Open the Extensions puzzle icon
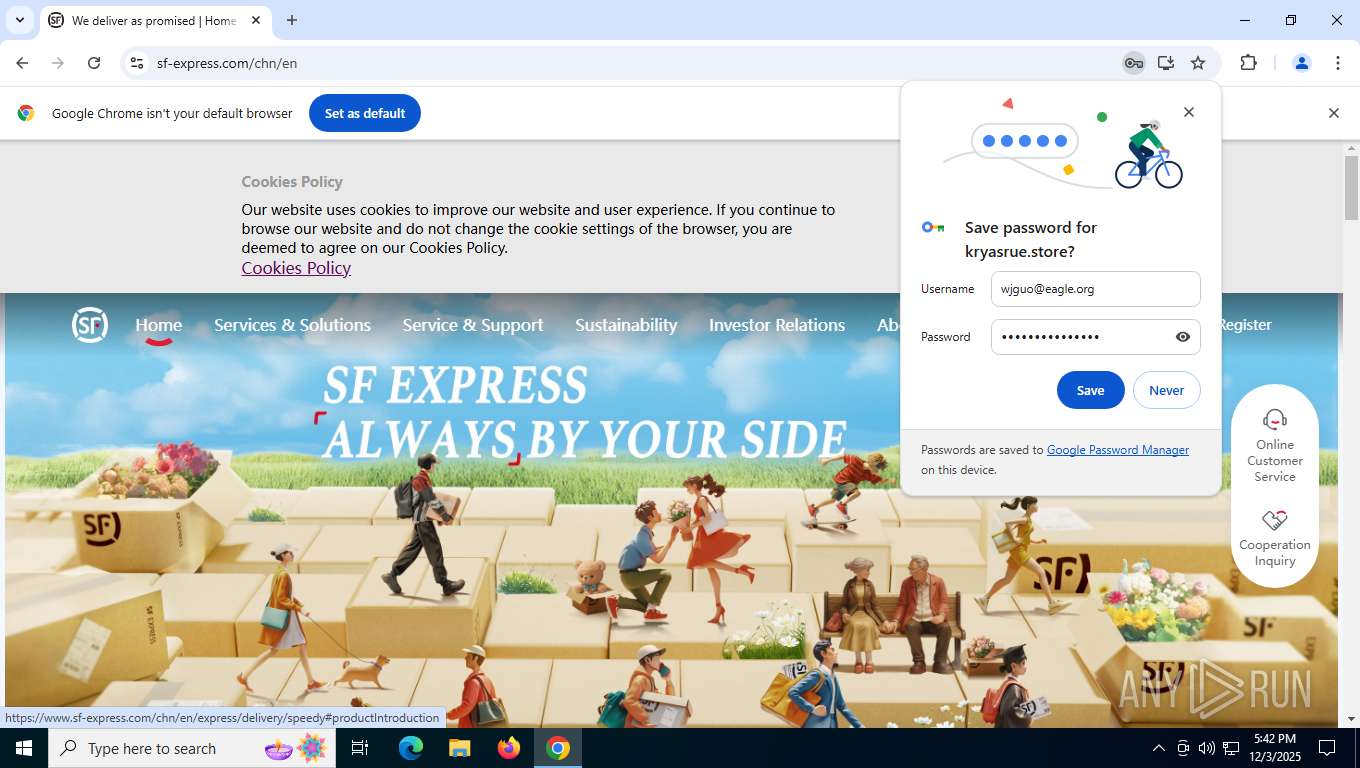The image size is (1360, 768). click(1248, 63)
